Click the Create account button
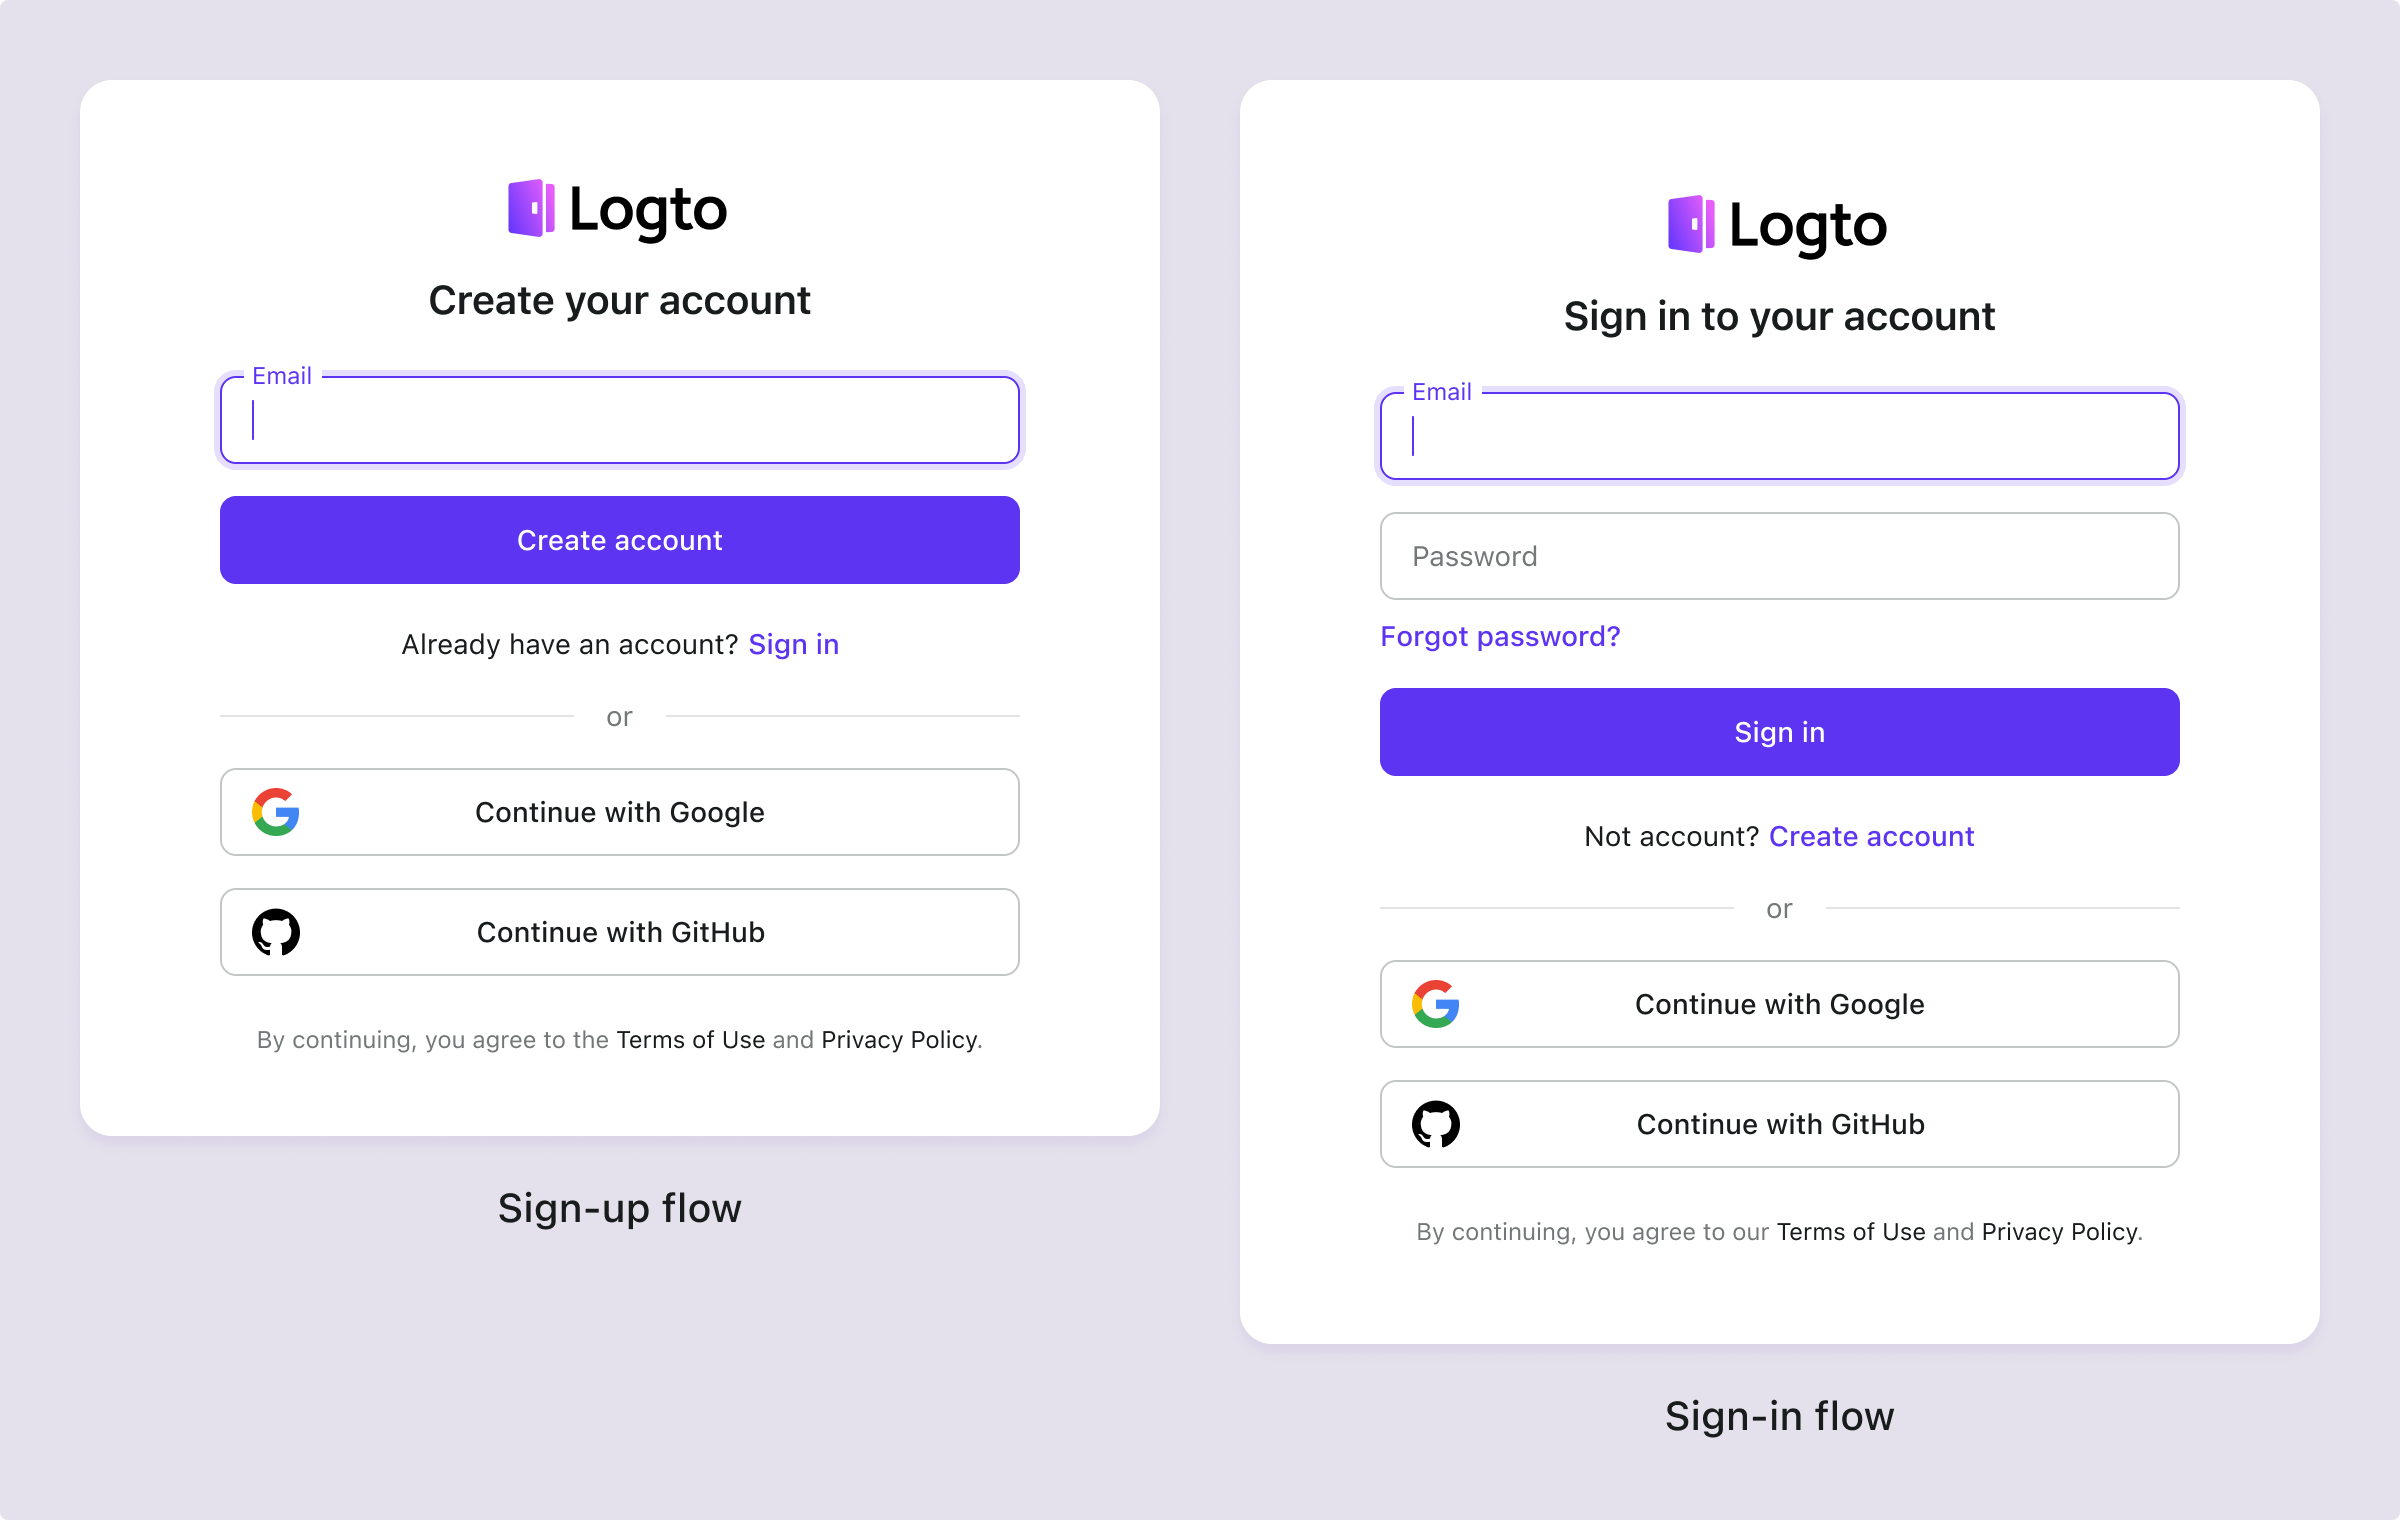 [x=617, y=539]
